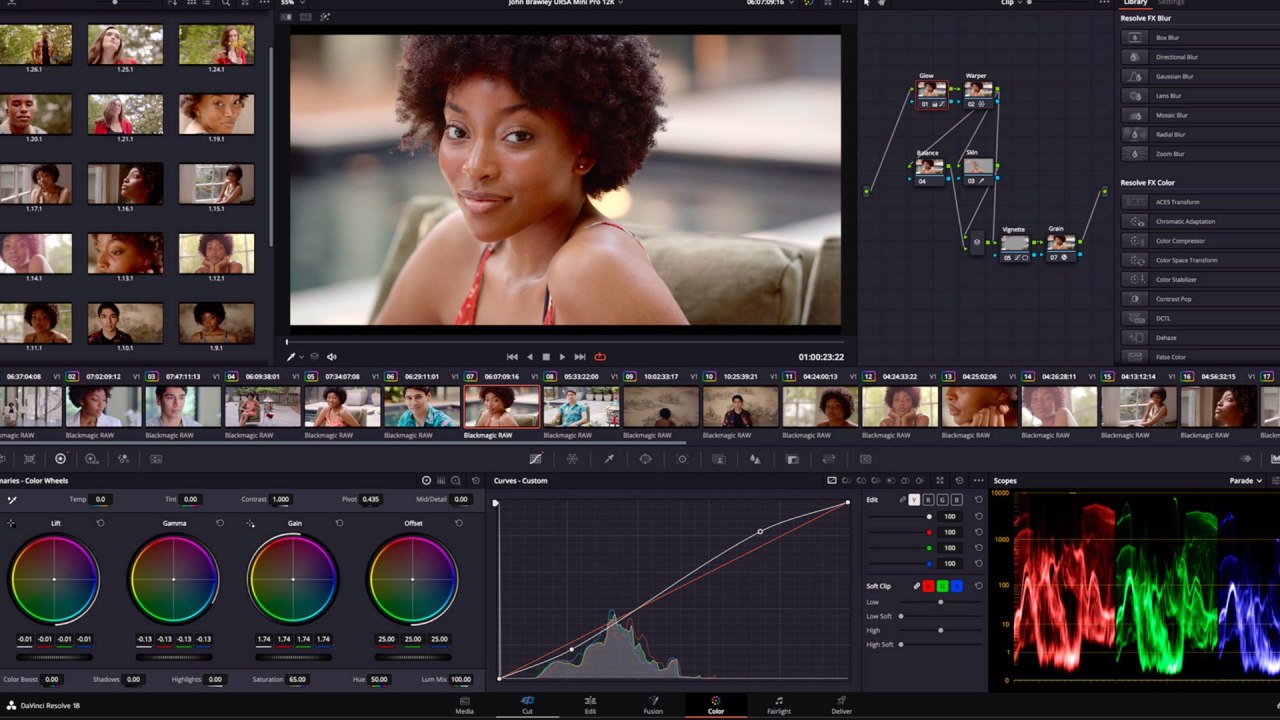Switch to the Cut page
This screenshot has height=720, width=1280.
(x=527, y=704)
